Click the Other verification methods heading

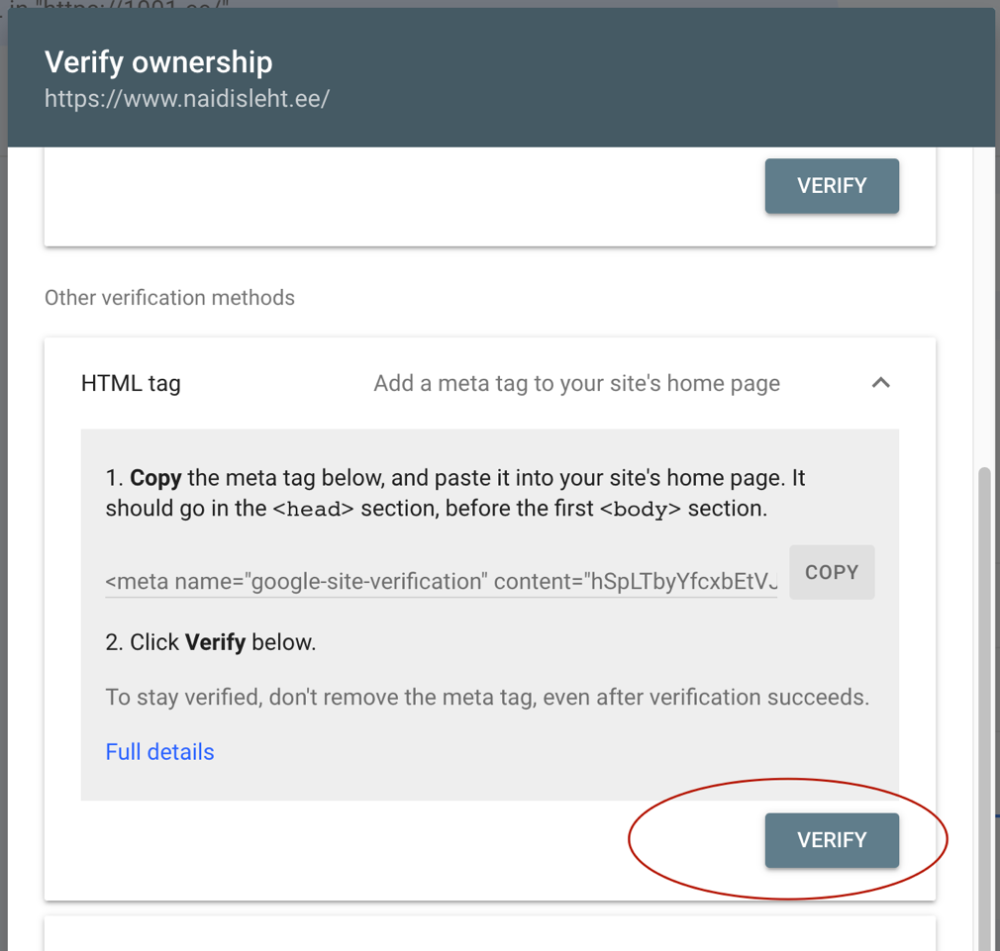pos(170,298)
